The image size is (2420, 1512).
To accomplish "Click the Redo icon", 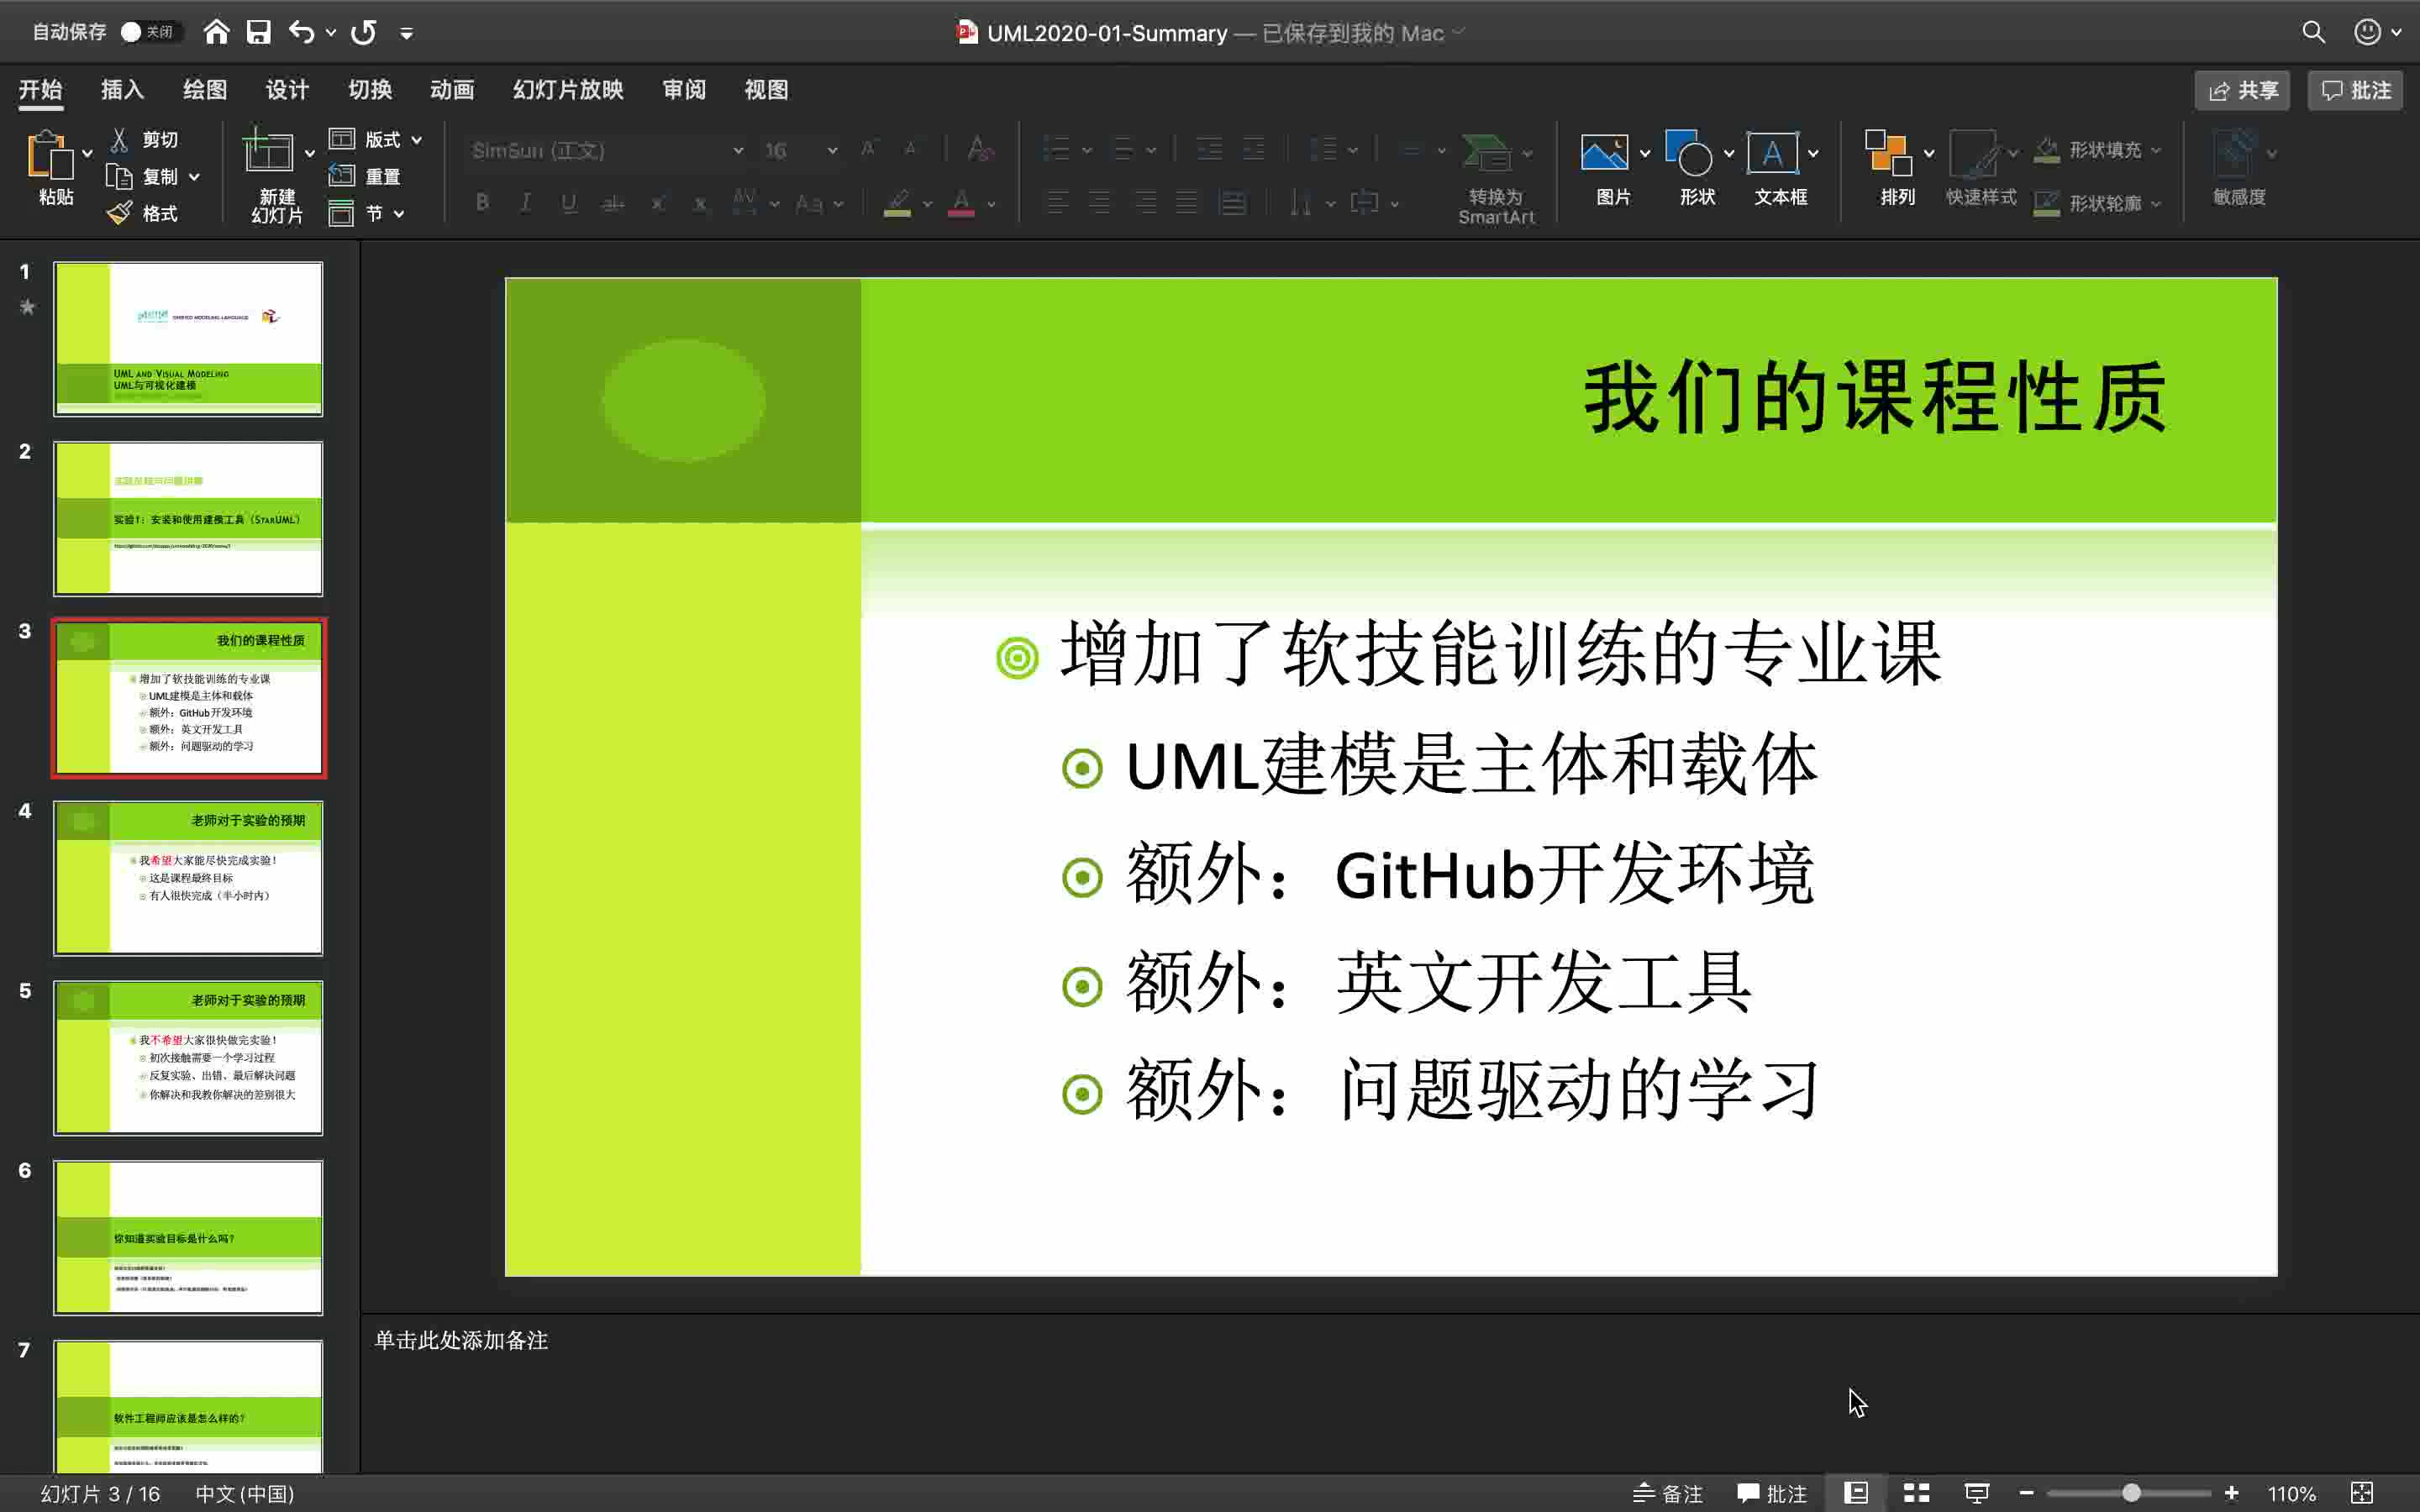I will 364,32.
